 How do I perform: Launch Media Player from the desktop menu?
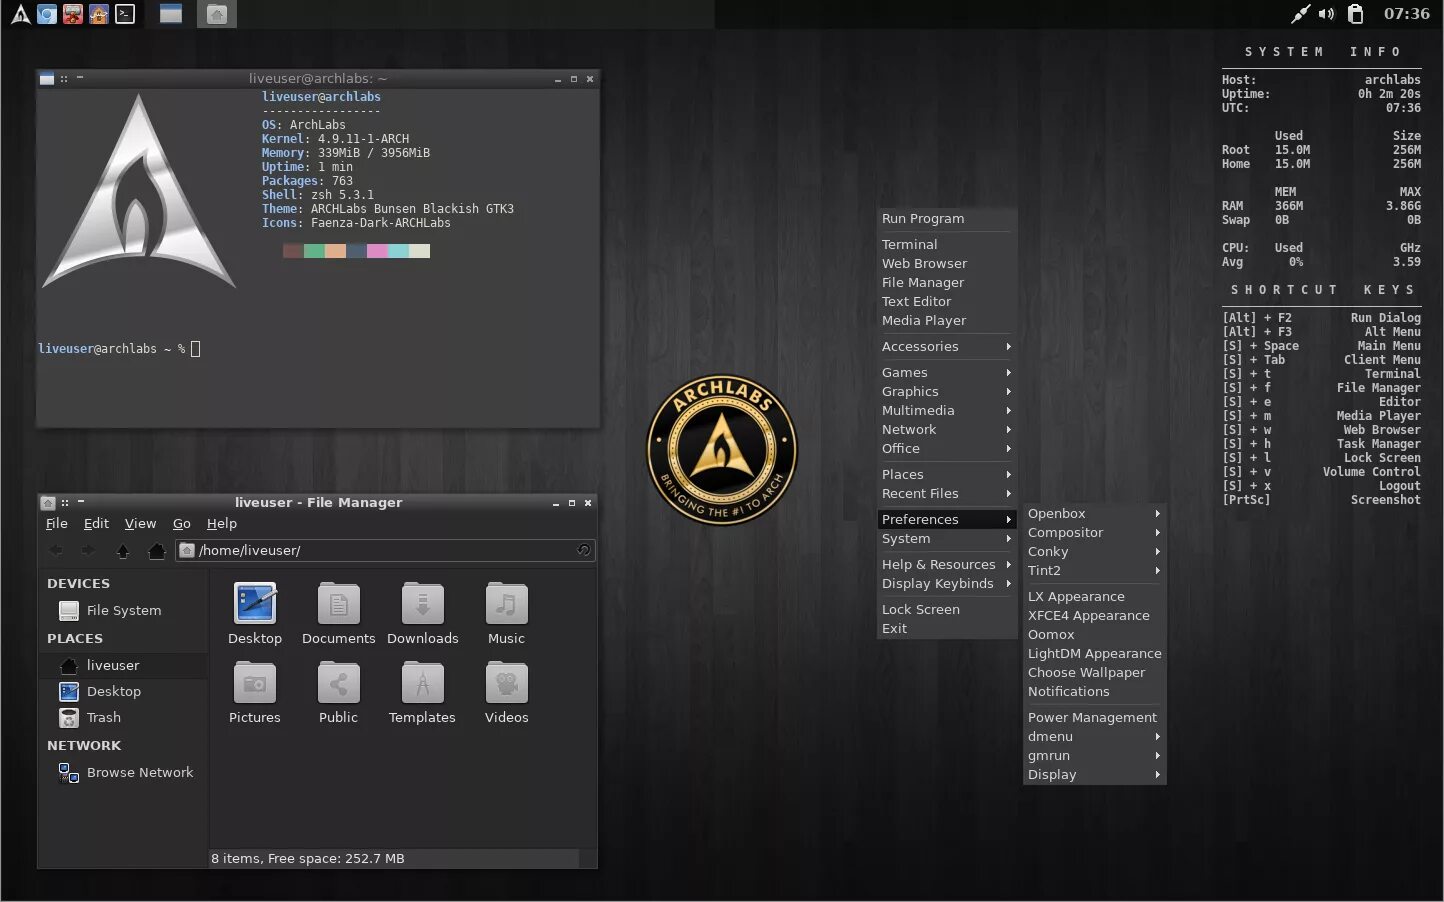[x=947, y=320]
